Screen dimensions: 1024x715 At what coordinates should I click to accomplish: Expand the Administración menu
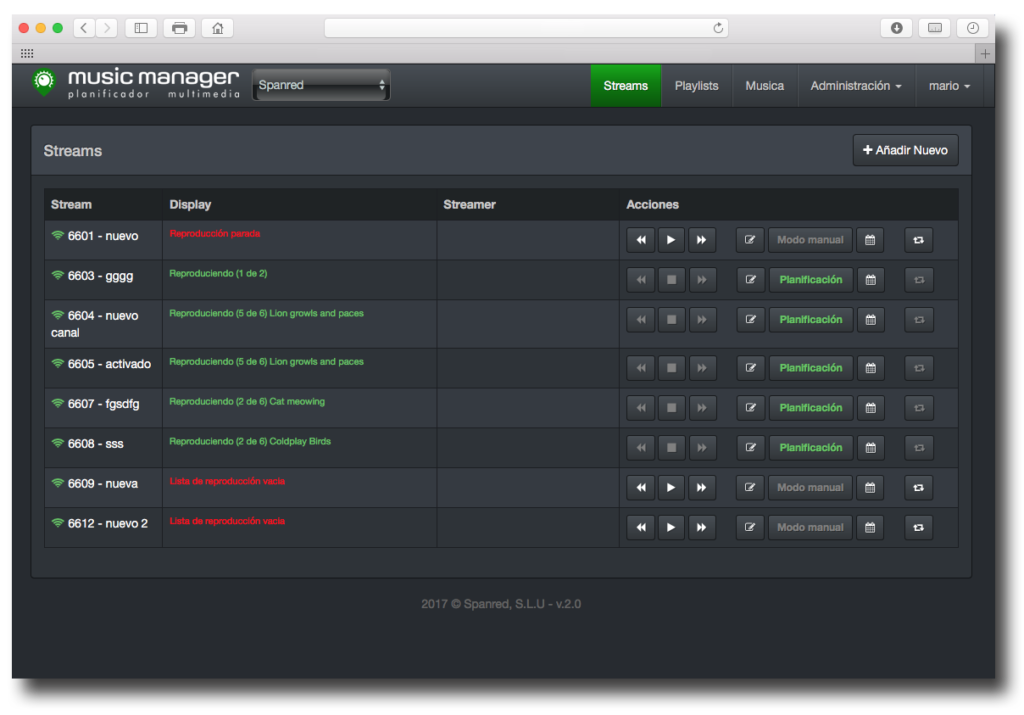[x=855, y=86]
